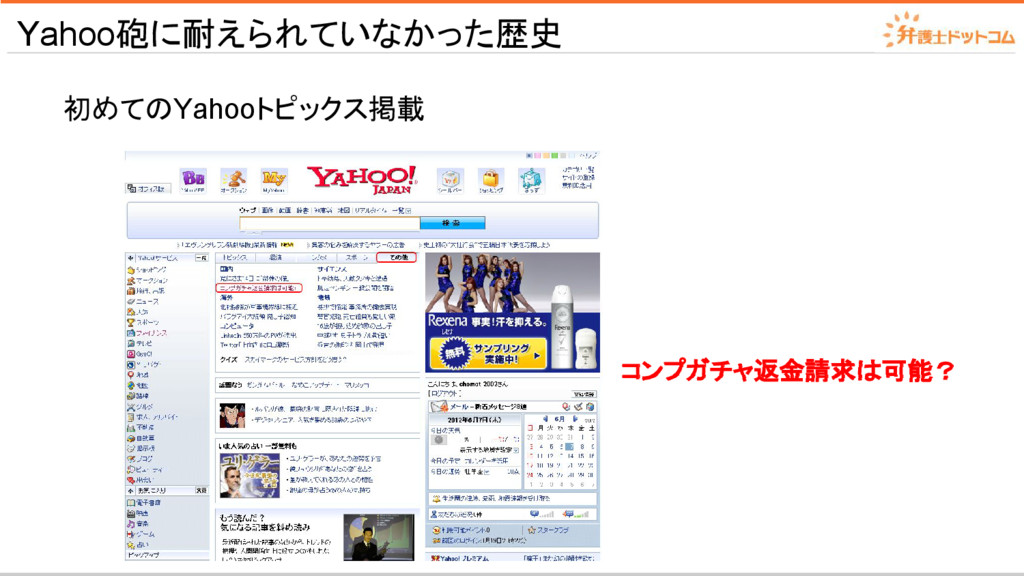This screenshot has height=576, width=1024.
Task: Select highlighted date 7 in calendar
Action: pos(569,447)
